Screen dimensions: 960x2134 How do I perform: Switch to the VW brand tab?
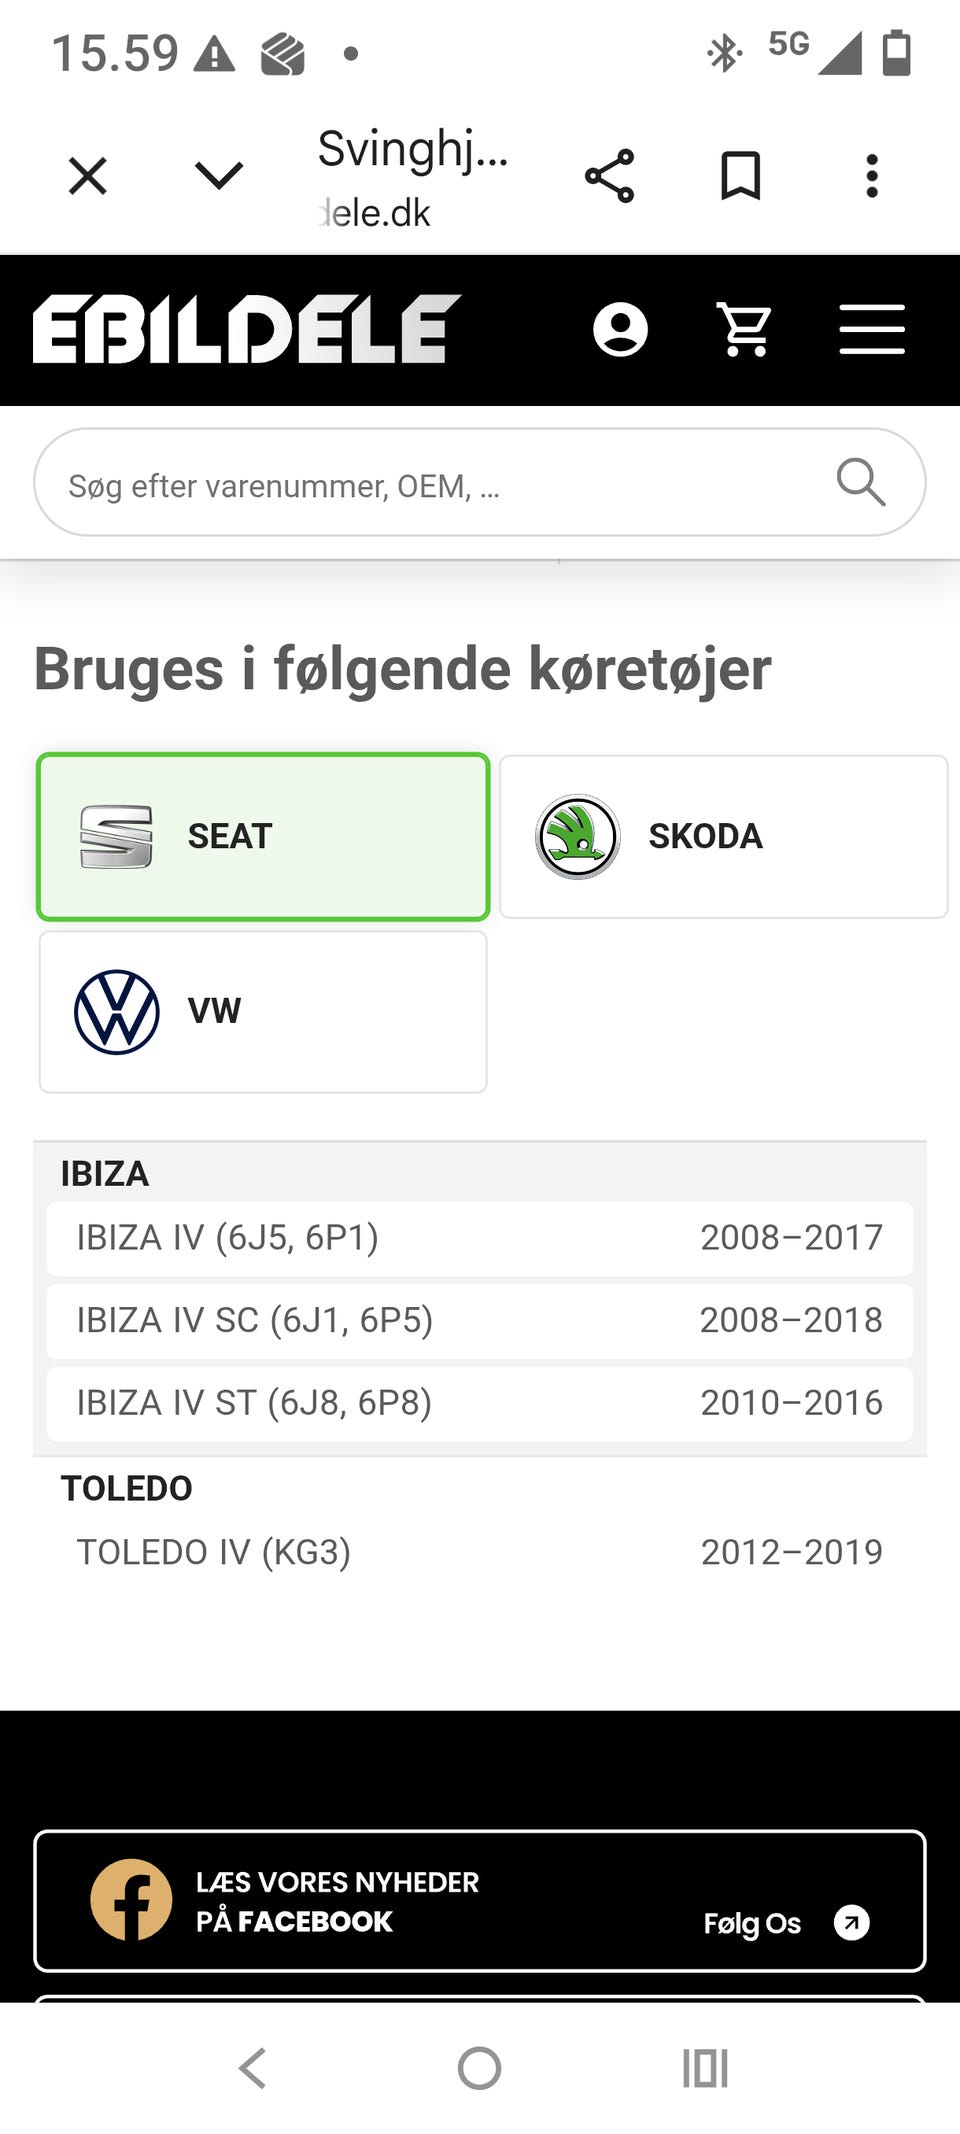point(263,1011)
